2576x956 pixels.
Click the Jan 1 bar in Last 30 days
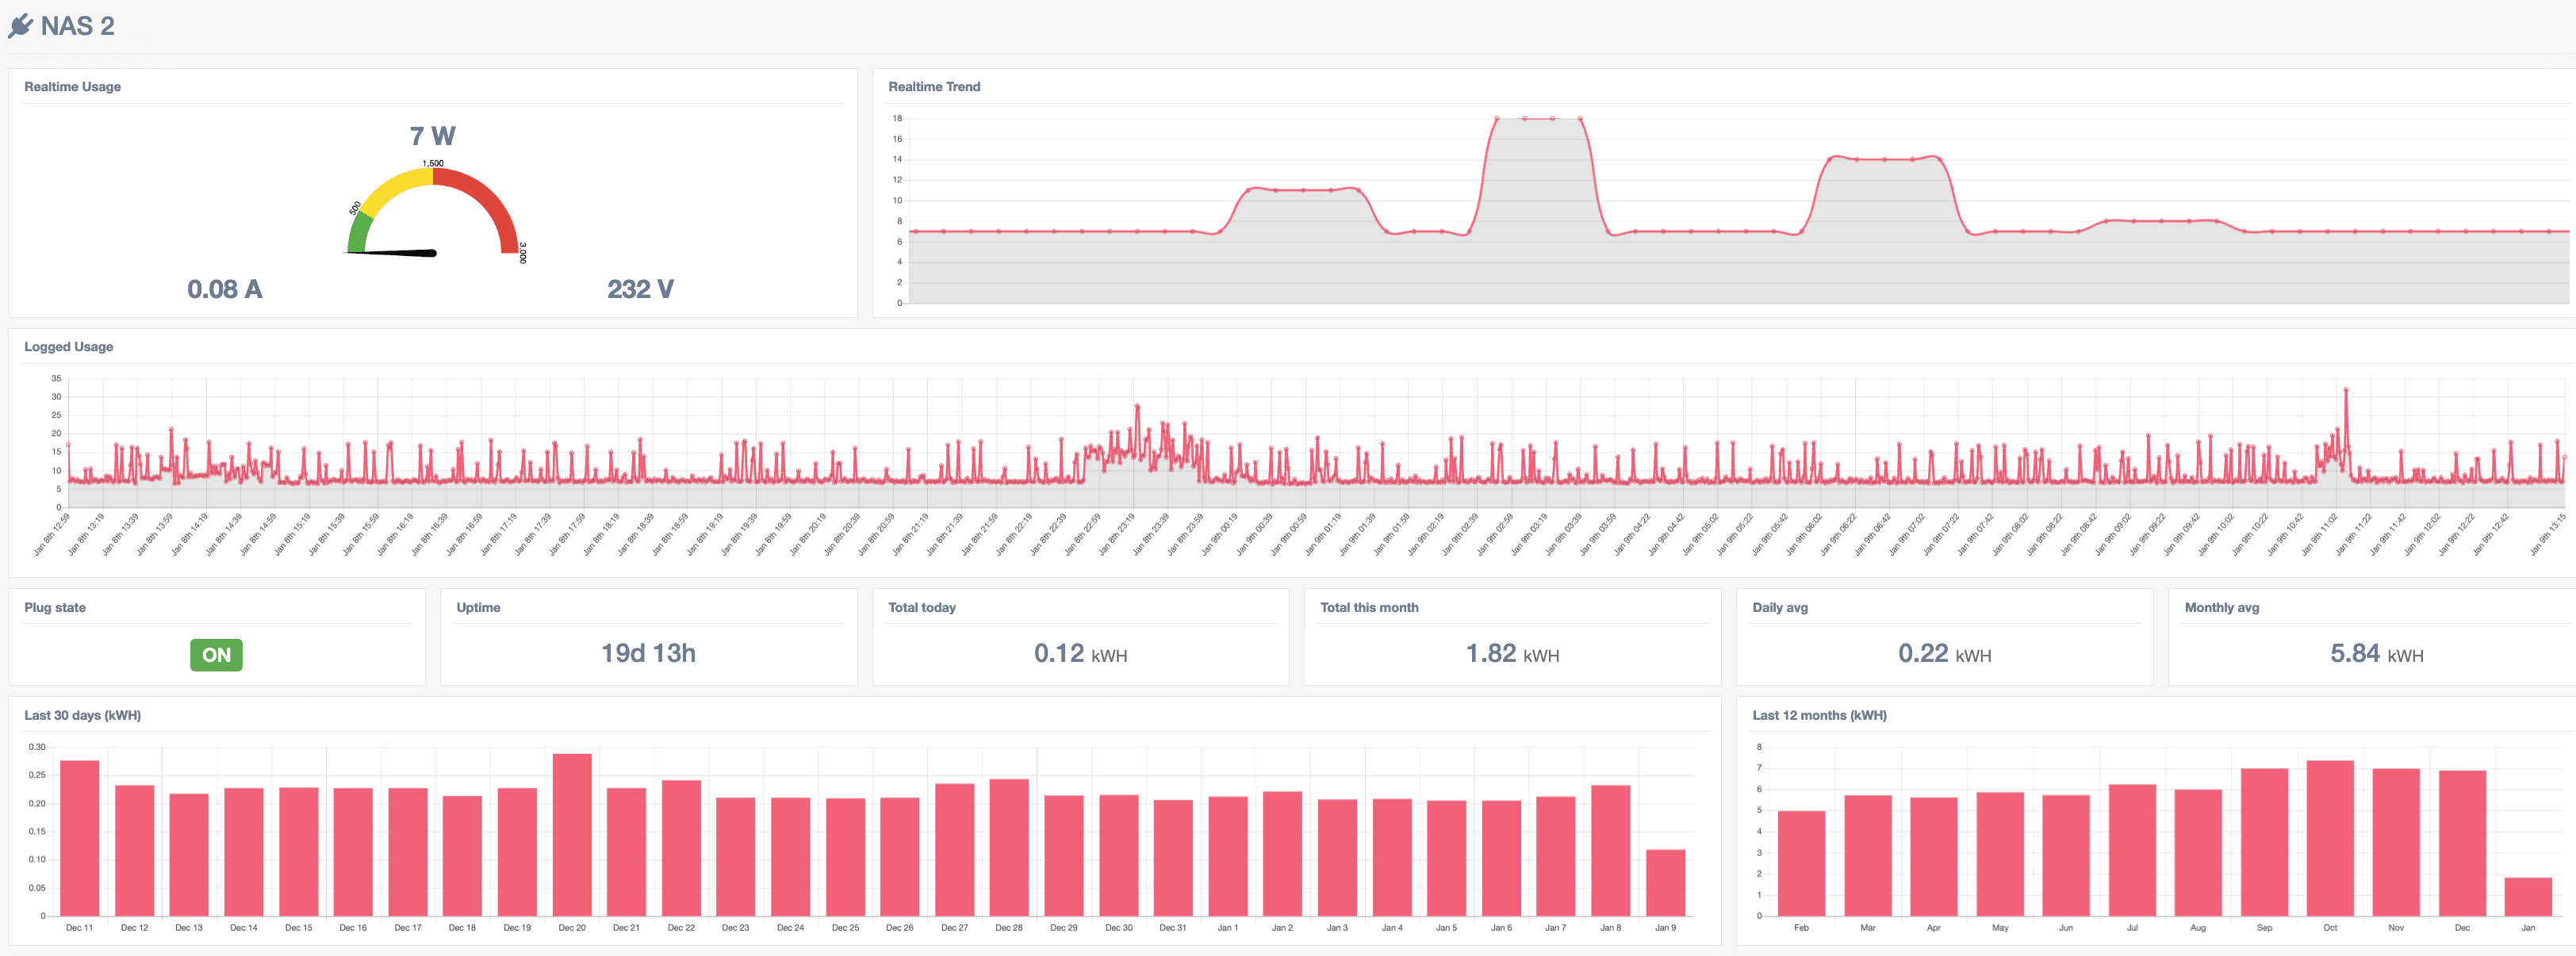tap(1228, 856)
